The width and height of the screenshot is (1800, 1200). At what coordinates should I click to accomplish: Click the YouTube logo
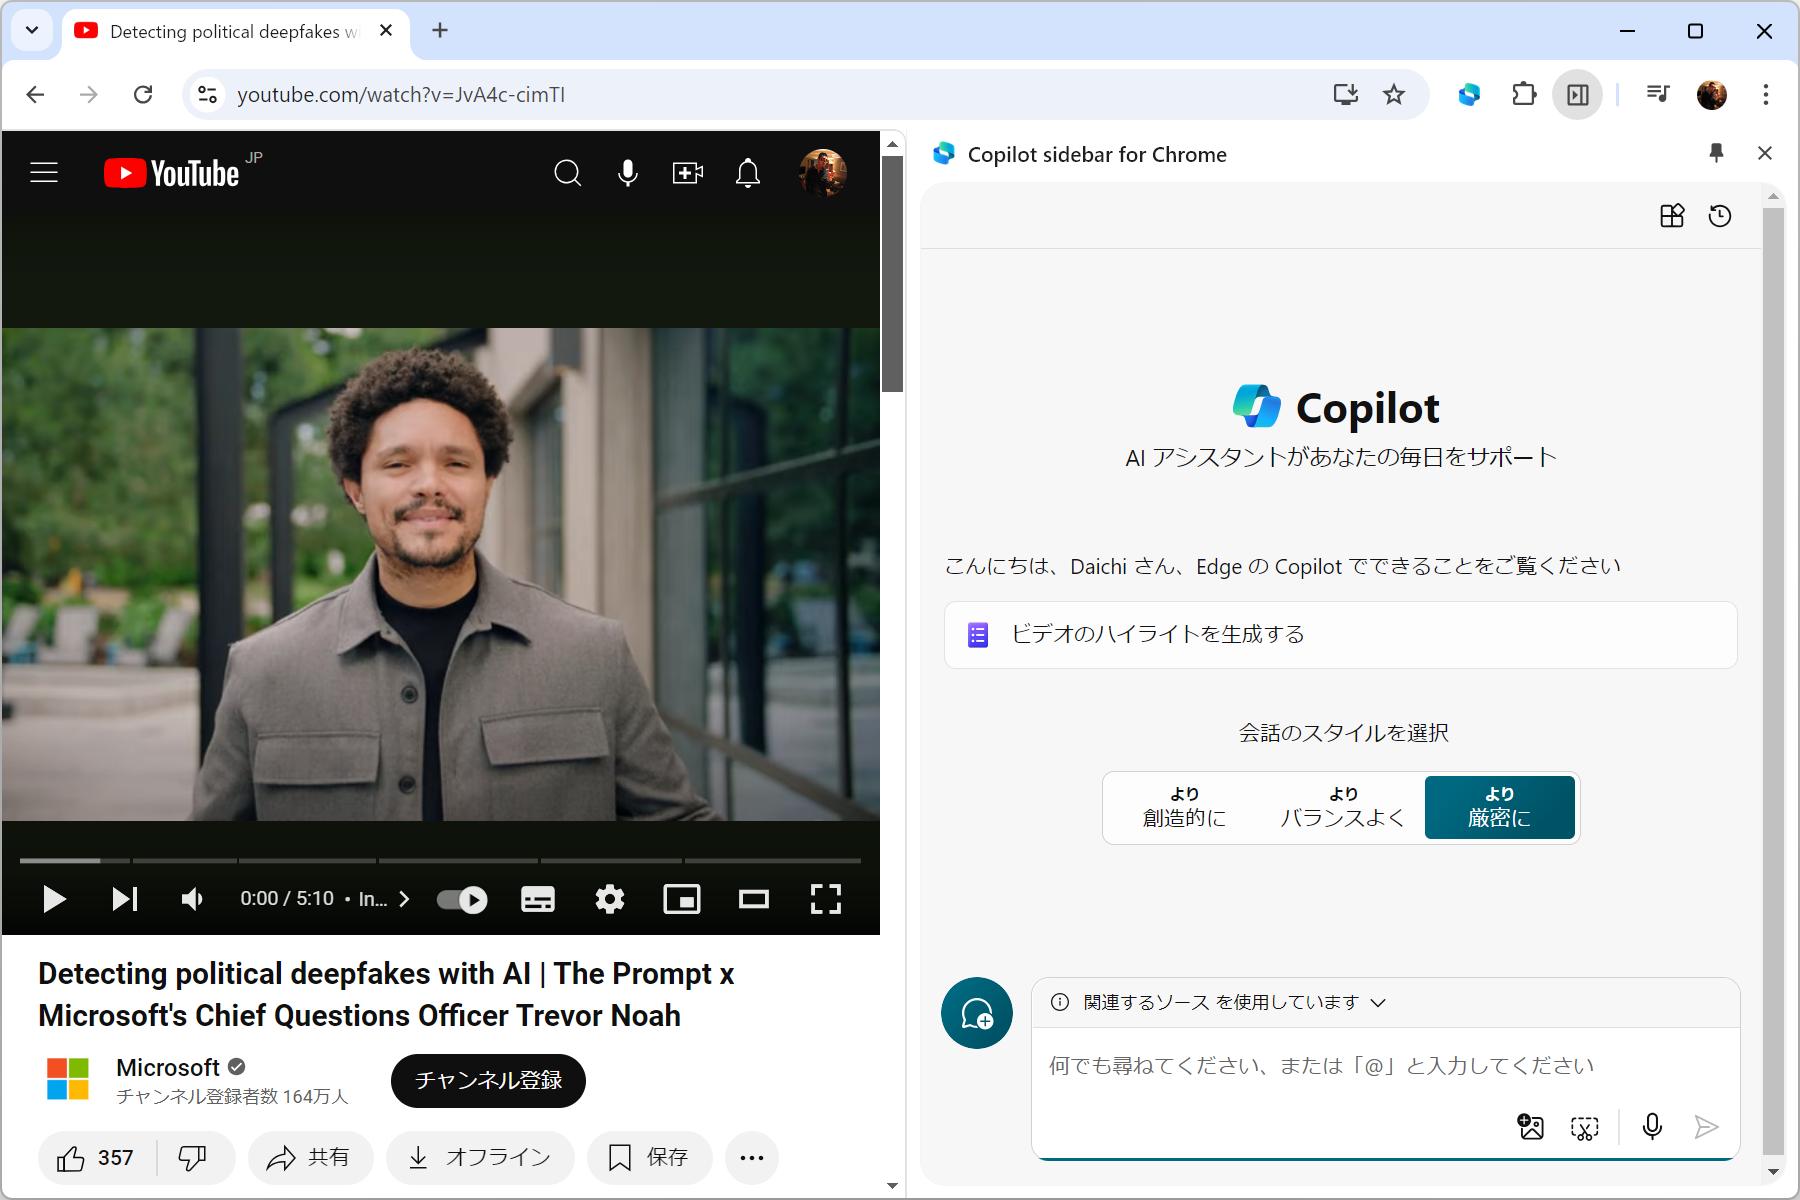tap(172, 173)
